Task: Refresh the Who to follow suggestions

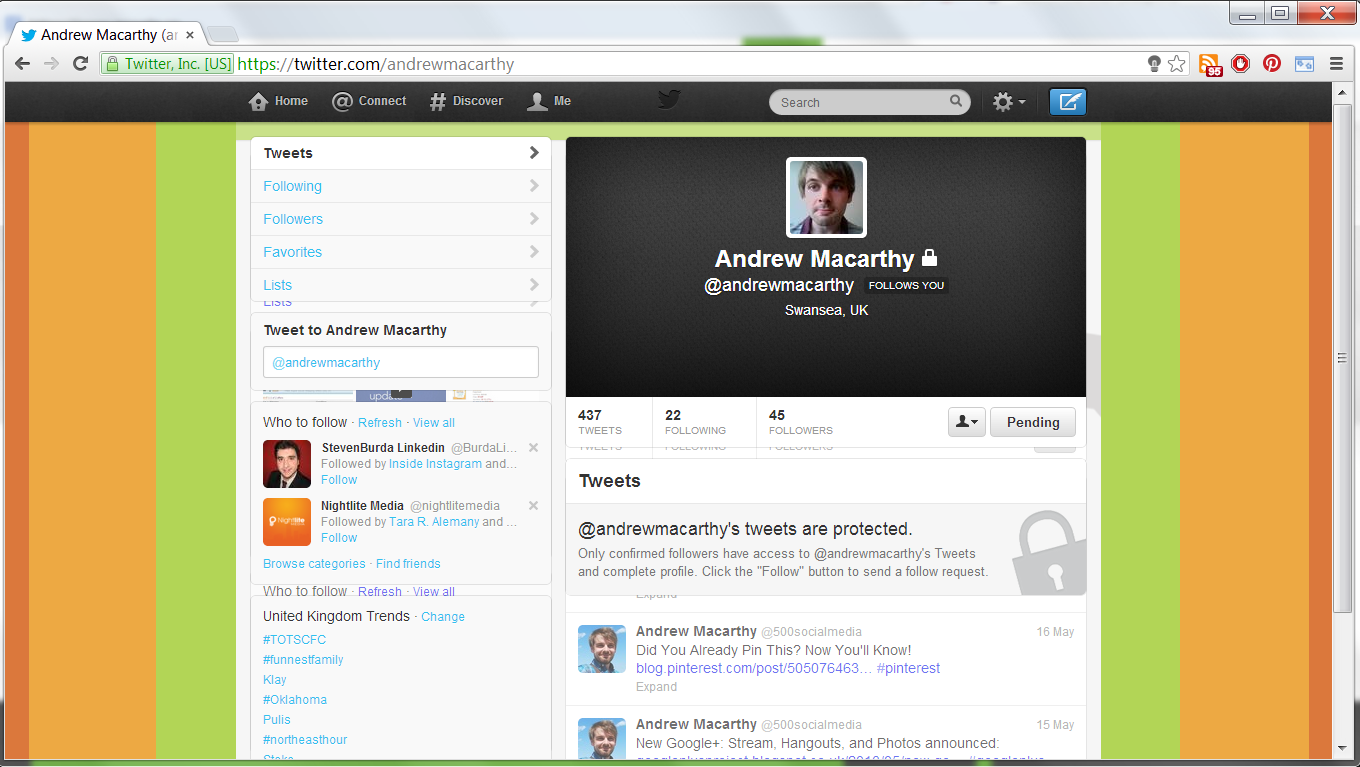Action: pos(380,423)
